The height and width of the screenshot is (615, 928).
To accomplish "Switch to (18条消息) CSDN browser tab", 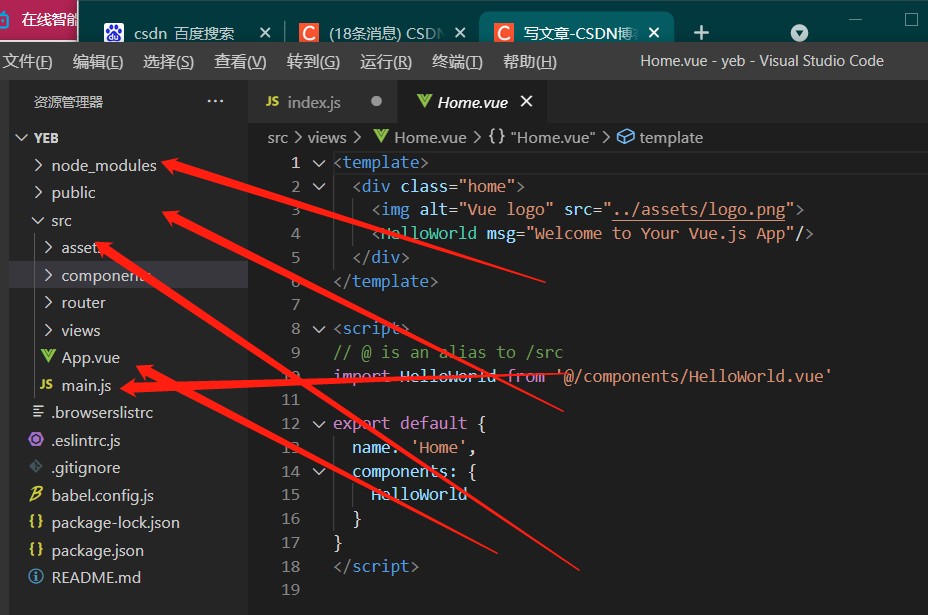I will [x=385, y=33].
